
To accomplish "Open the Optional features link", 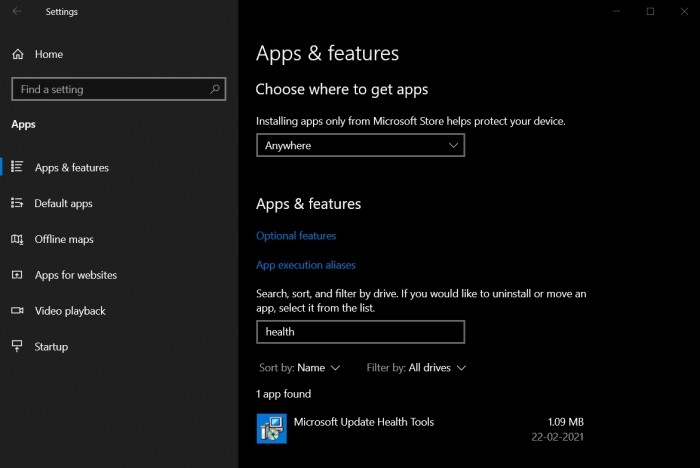I will pyautogui.click(x=296, y=236).
